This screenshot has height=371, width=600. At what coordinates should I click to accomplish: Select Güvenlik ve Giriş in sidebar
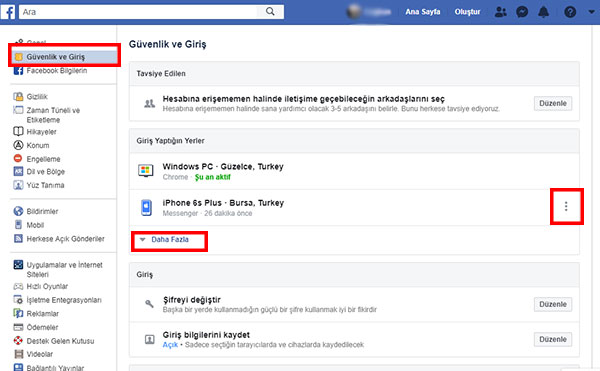point(64,57)
